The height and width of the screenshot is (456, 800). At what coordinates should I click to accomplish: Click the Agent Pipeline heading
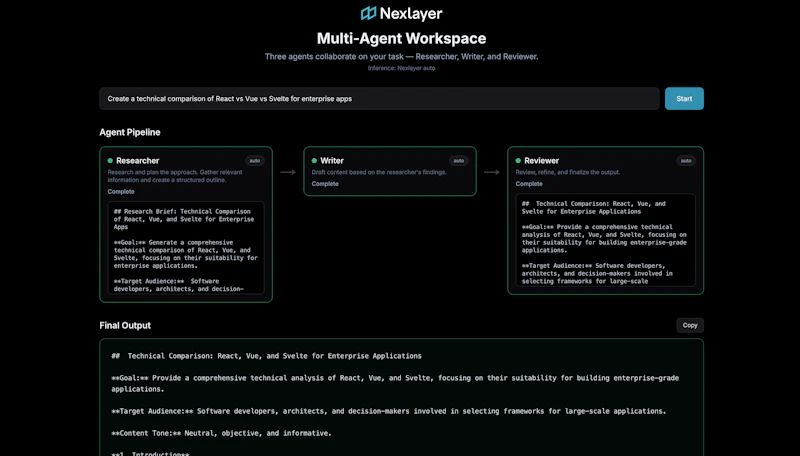[130, 132]
